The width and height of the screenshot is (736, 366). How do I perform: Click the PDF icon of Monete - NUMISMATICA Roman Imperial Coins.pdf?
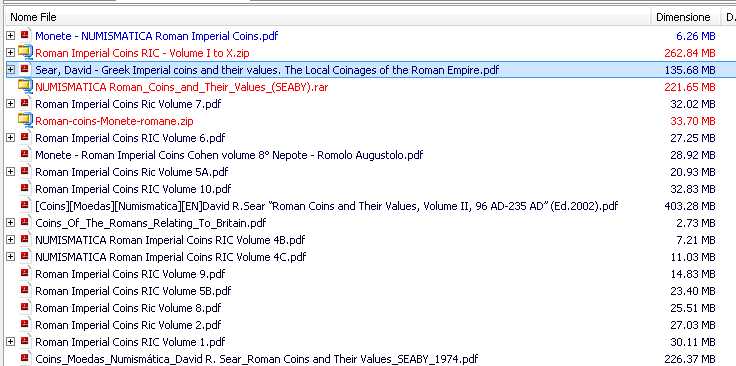(x=25, y=36)
